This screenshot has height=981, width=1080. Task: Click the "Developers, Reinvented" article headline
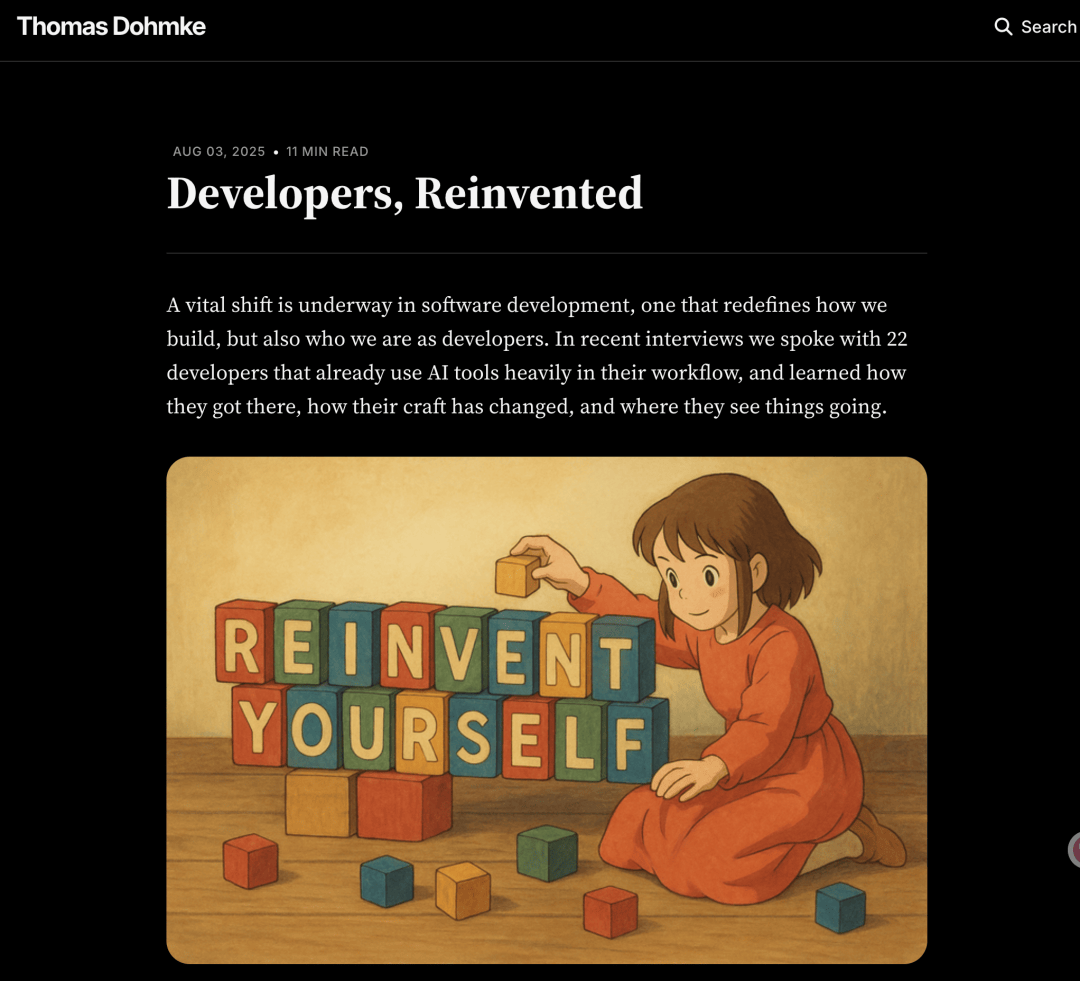tap(404, 194)
